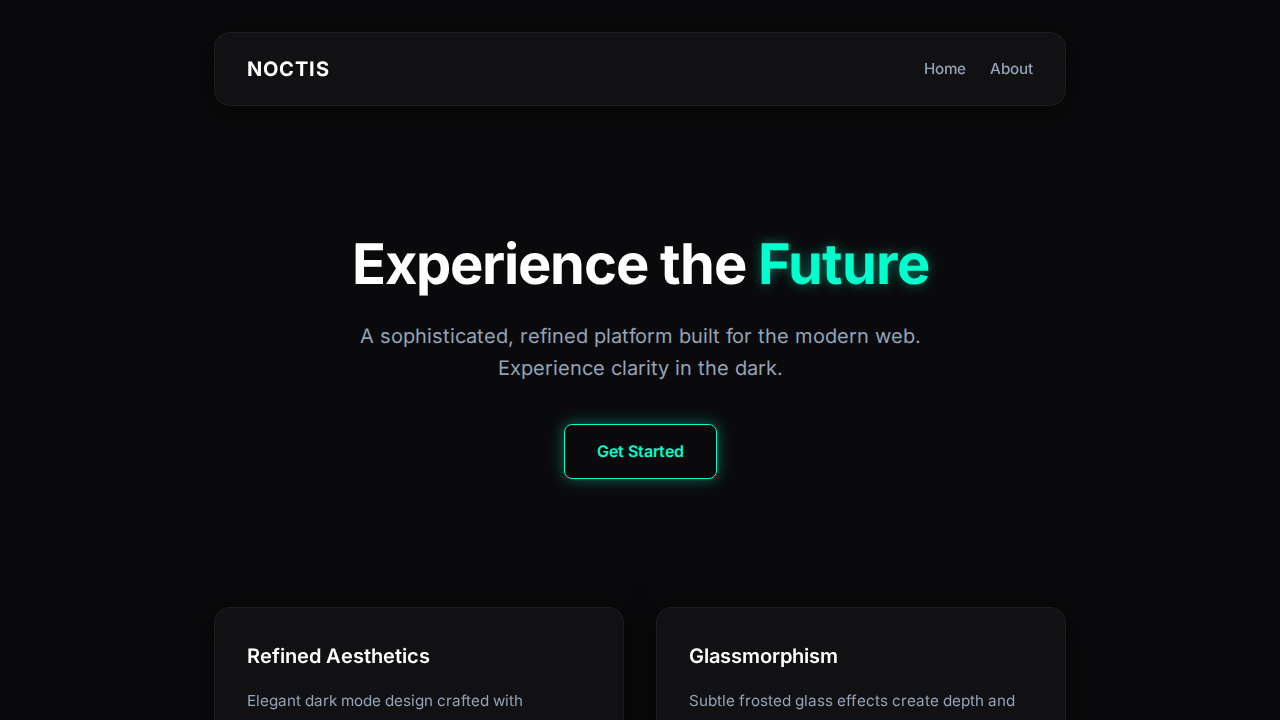Click the word "sophisticated" in the subtitle
Viewport: 1280px width, 720px height.
pos(444,336)
